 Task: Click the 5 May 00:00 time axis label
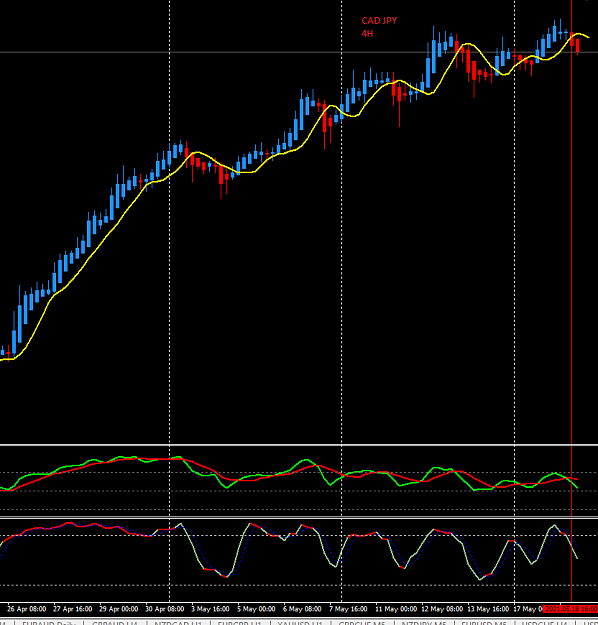click(x=256, y=609)
